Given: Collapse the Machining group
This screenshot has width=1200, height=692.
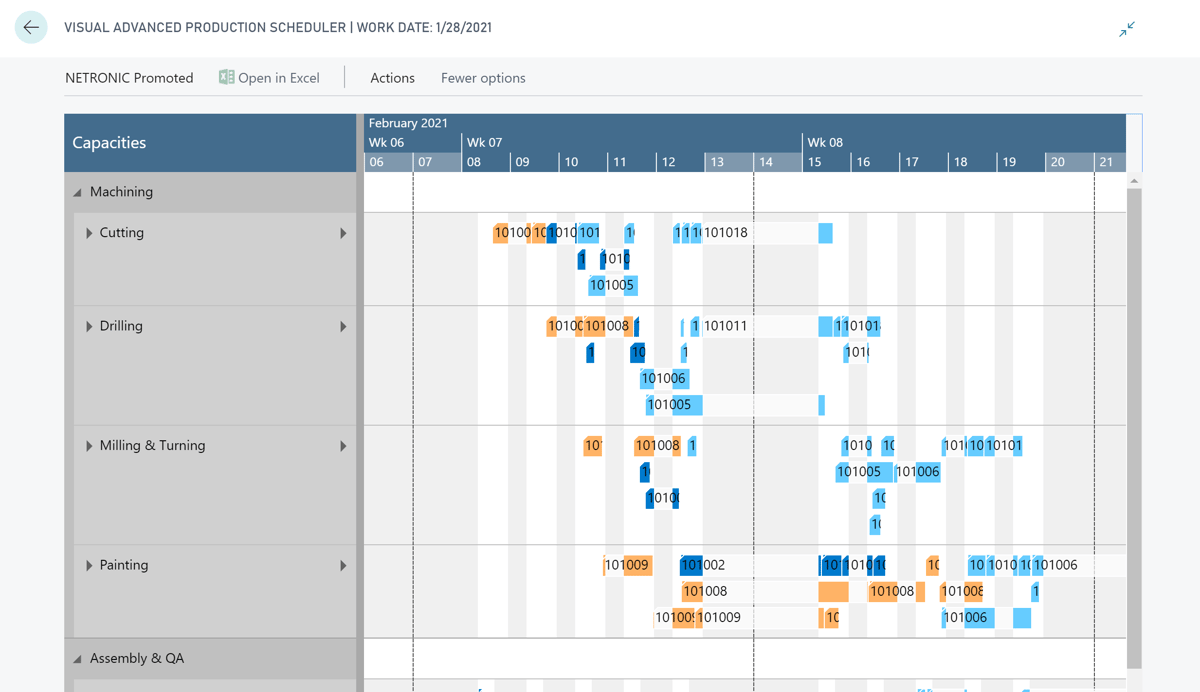Looking at the screenshot, I should pyautogui.click(x=78, y=192).
